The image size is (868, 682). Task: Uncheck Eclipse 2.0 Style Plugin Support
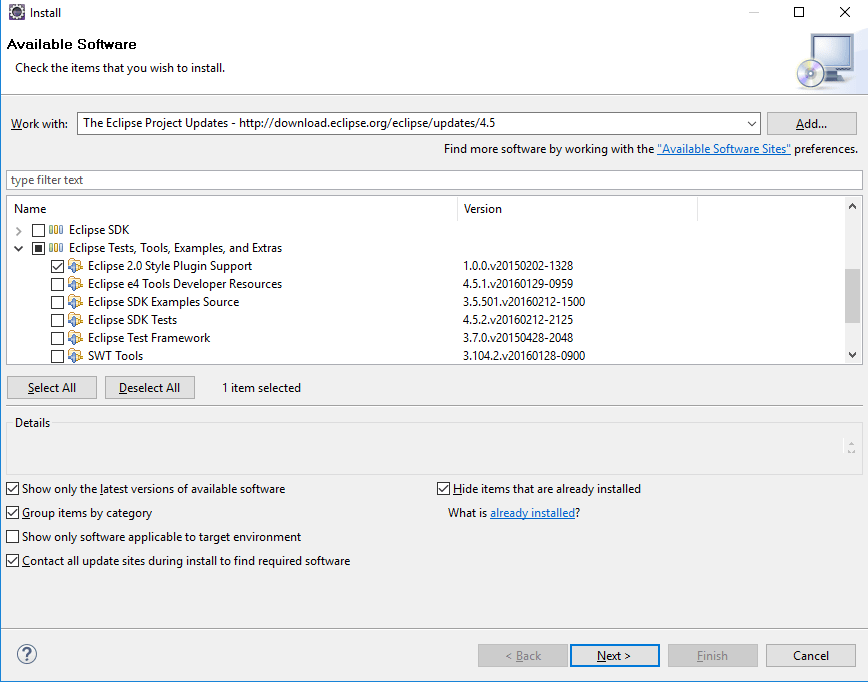57,266
